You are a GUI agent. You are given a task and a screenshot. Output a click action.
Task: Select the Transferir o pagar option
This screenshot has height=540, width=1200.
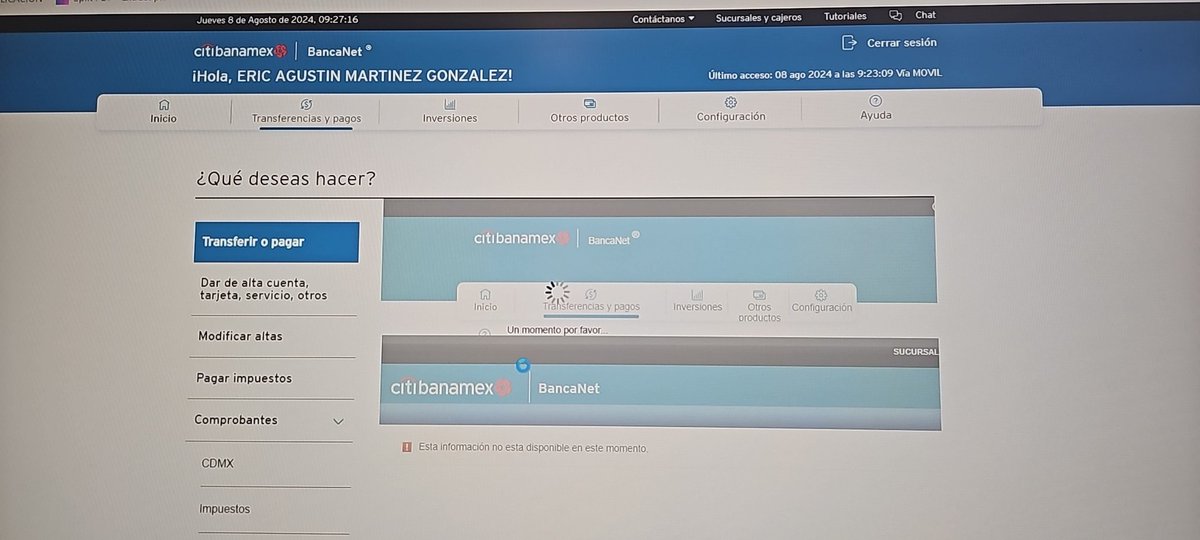[x=276, y=242]
